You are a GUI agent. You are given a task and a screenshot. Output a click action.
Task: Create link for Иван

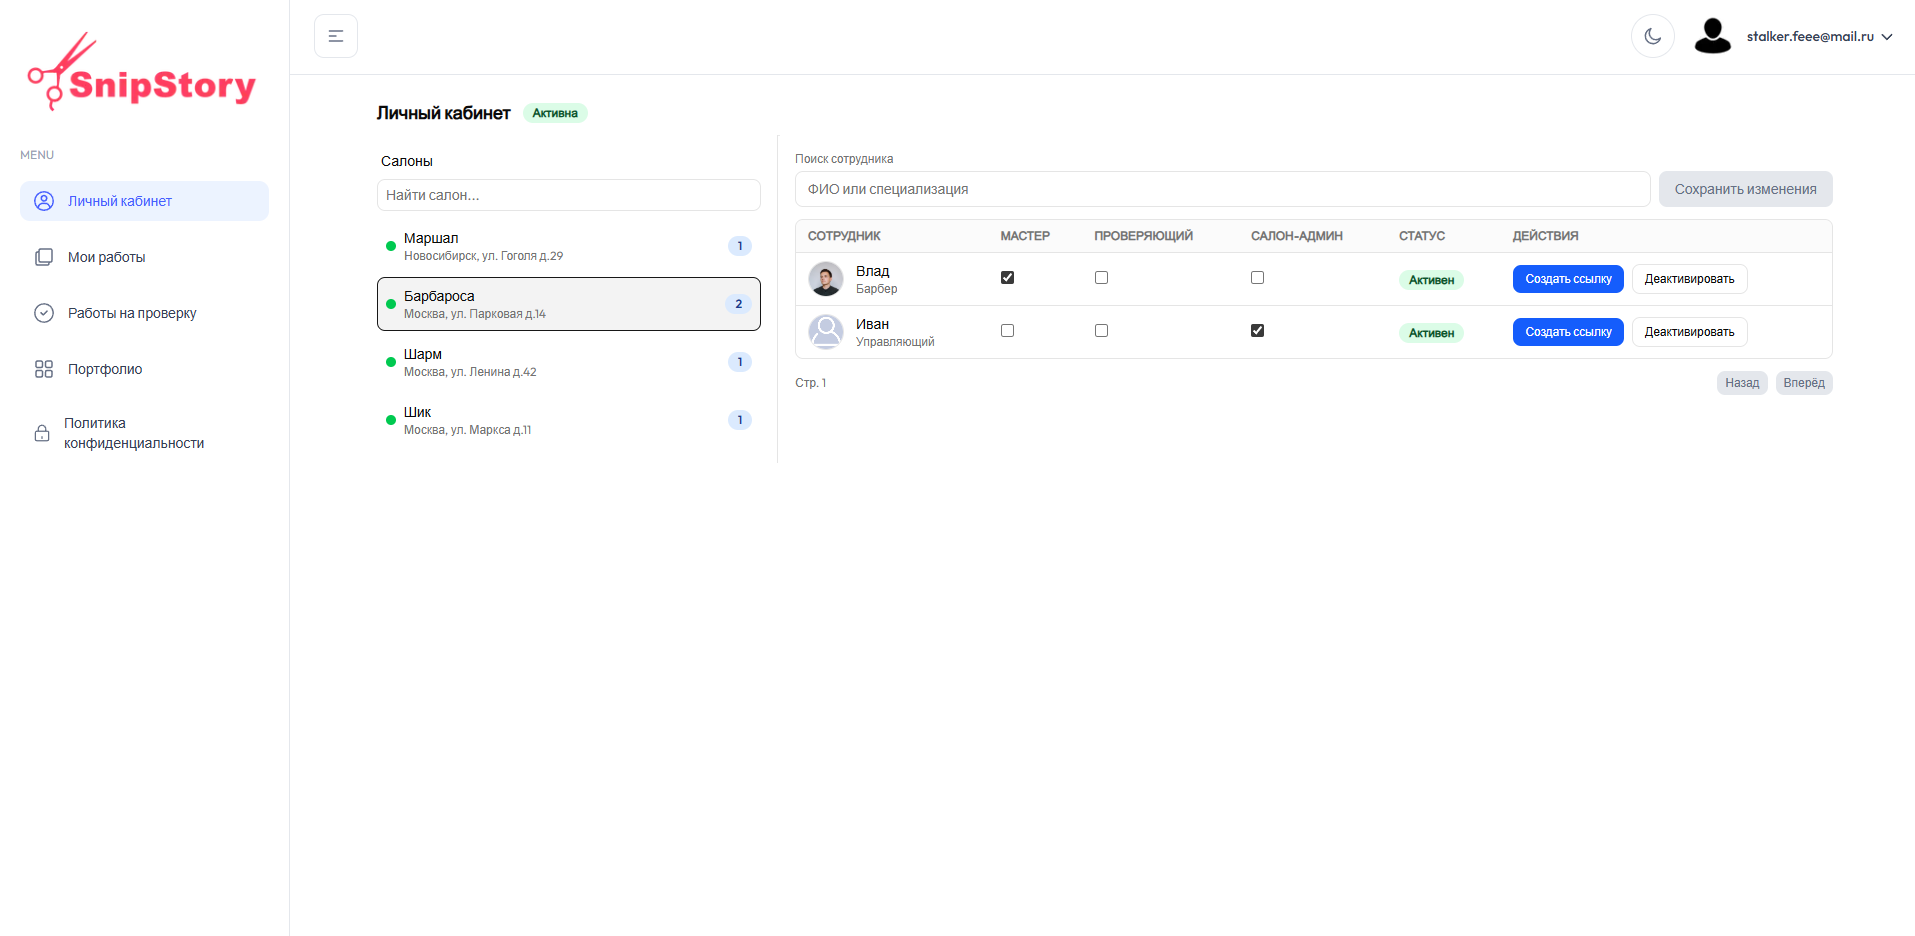[1568, 332]
